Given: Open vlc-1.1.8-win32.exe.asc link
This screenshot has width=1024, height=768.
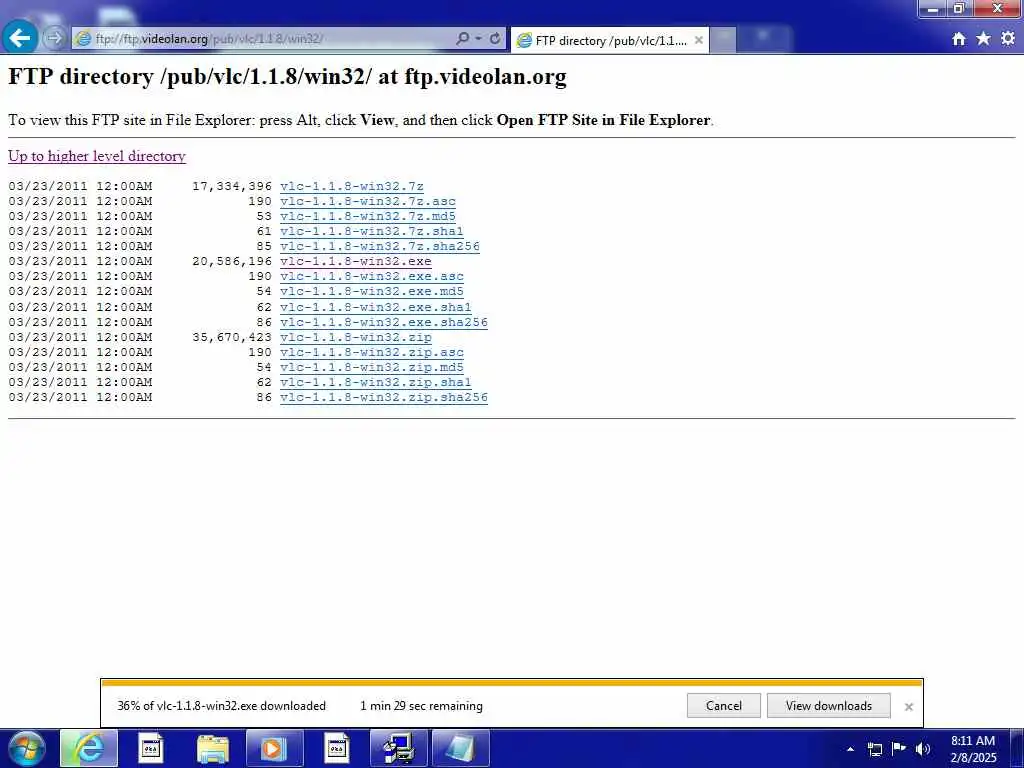Looking at the screenshot, I should pyautogui.click(x=372, y=276).
